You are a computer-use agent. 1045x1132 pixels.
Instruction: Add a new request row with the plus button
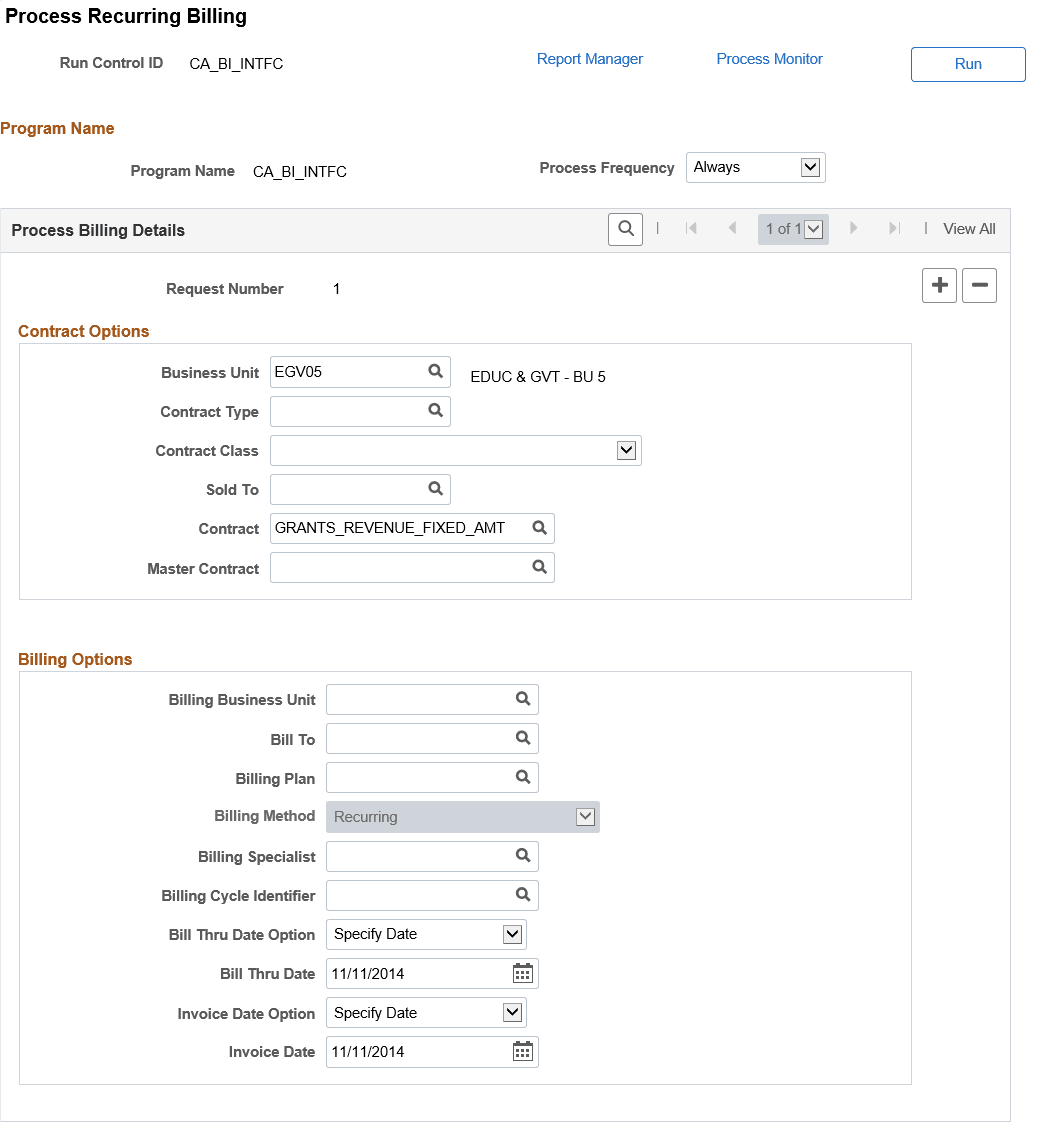click(x=939, y=285)
